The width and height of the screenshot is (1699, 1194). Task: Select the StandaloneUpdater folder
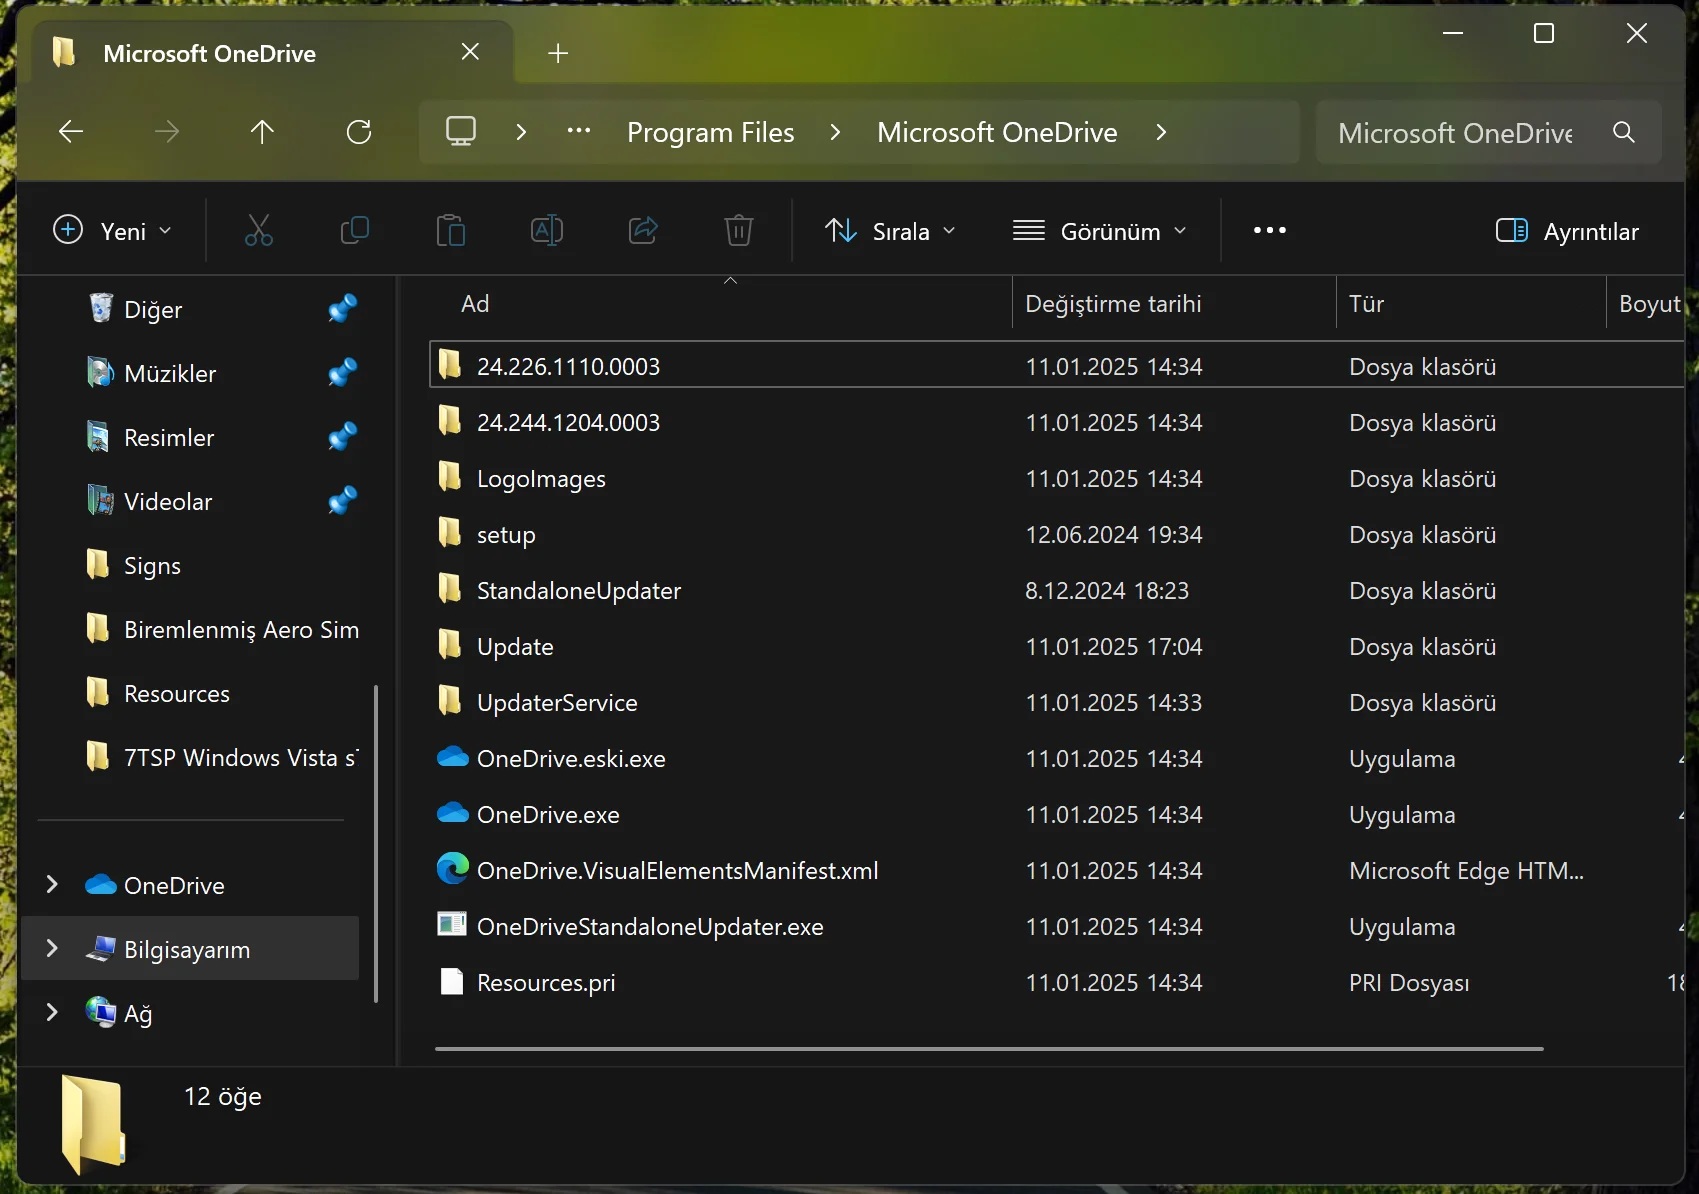[1057, 590]
